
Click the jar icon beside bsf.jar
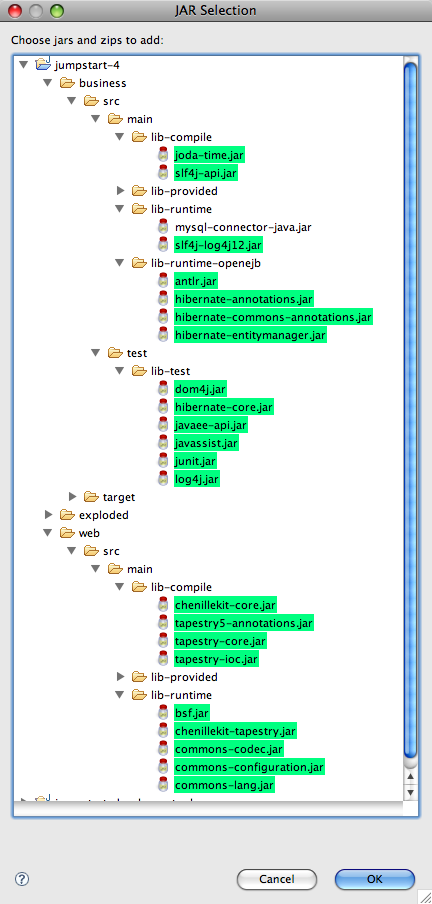pos(163,713)
